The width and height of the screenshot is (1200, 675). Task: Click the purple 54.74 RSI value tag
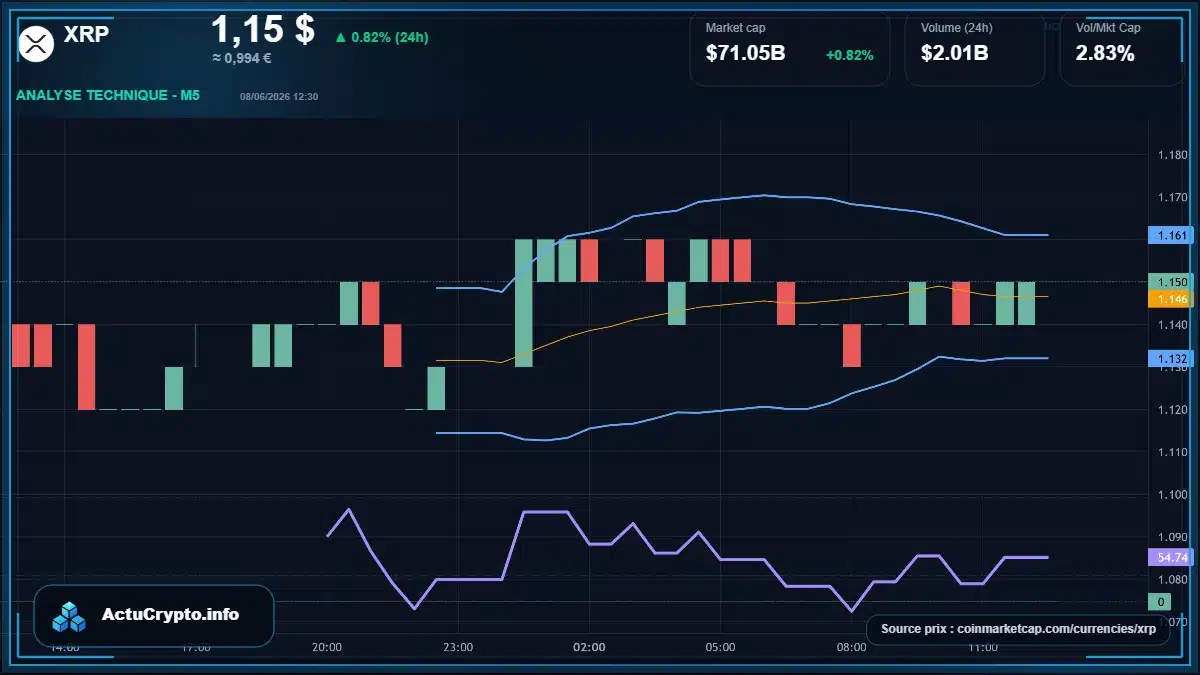coord(1169,557)
